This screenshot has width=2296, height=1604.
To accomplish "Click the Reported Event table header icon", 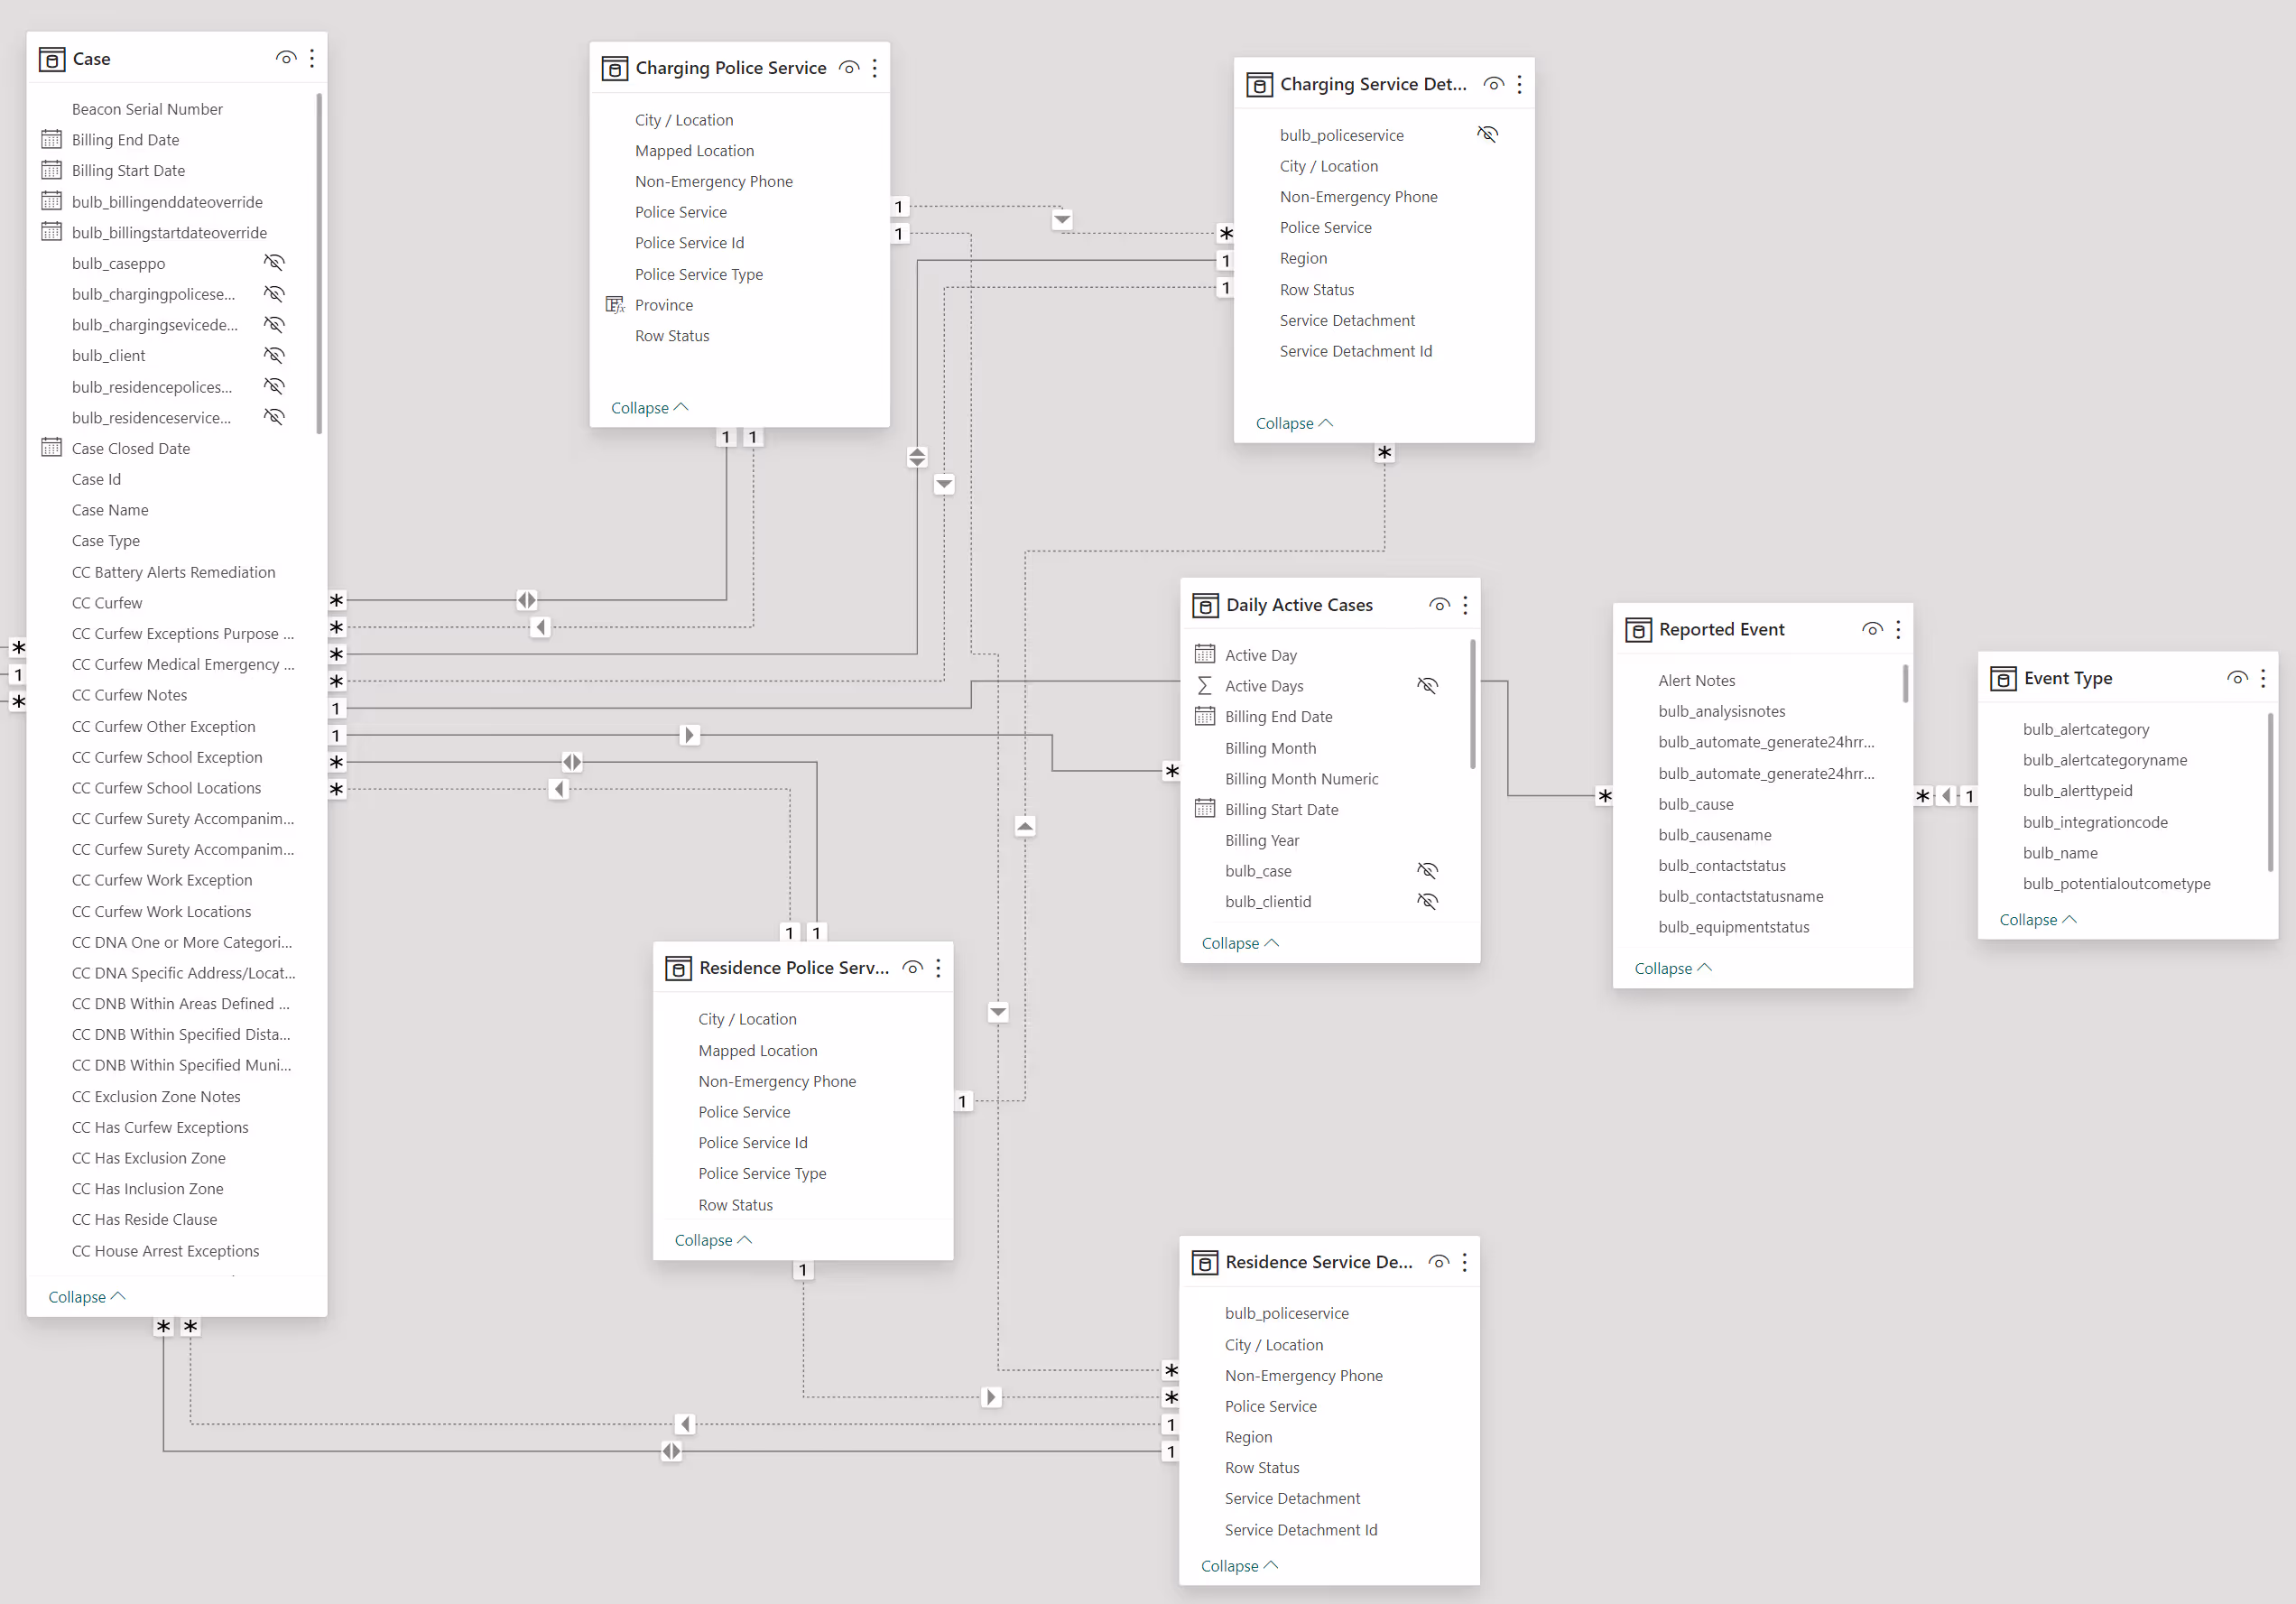I will 1638,629.
